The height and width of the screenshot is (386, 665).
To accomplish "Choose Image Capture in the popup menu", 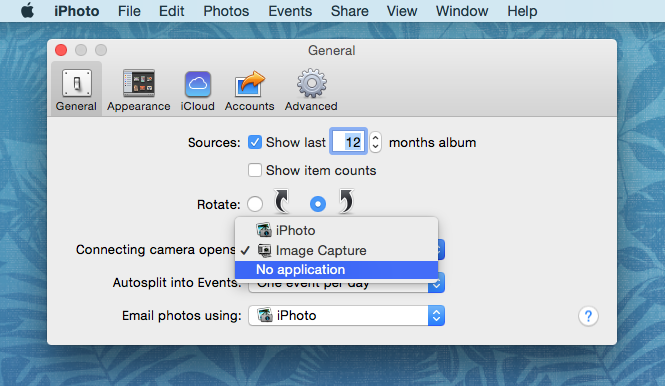I will point(336,250).
